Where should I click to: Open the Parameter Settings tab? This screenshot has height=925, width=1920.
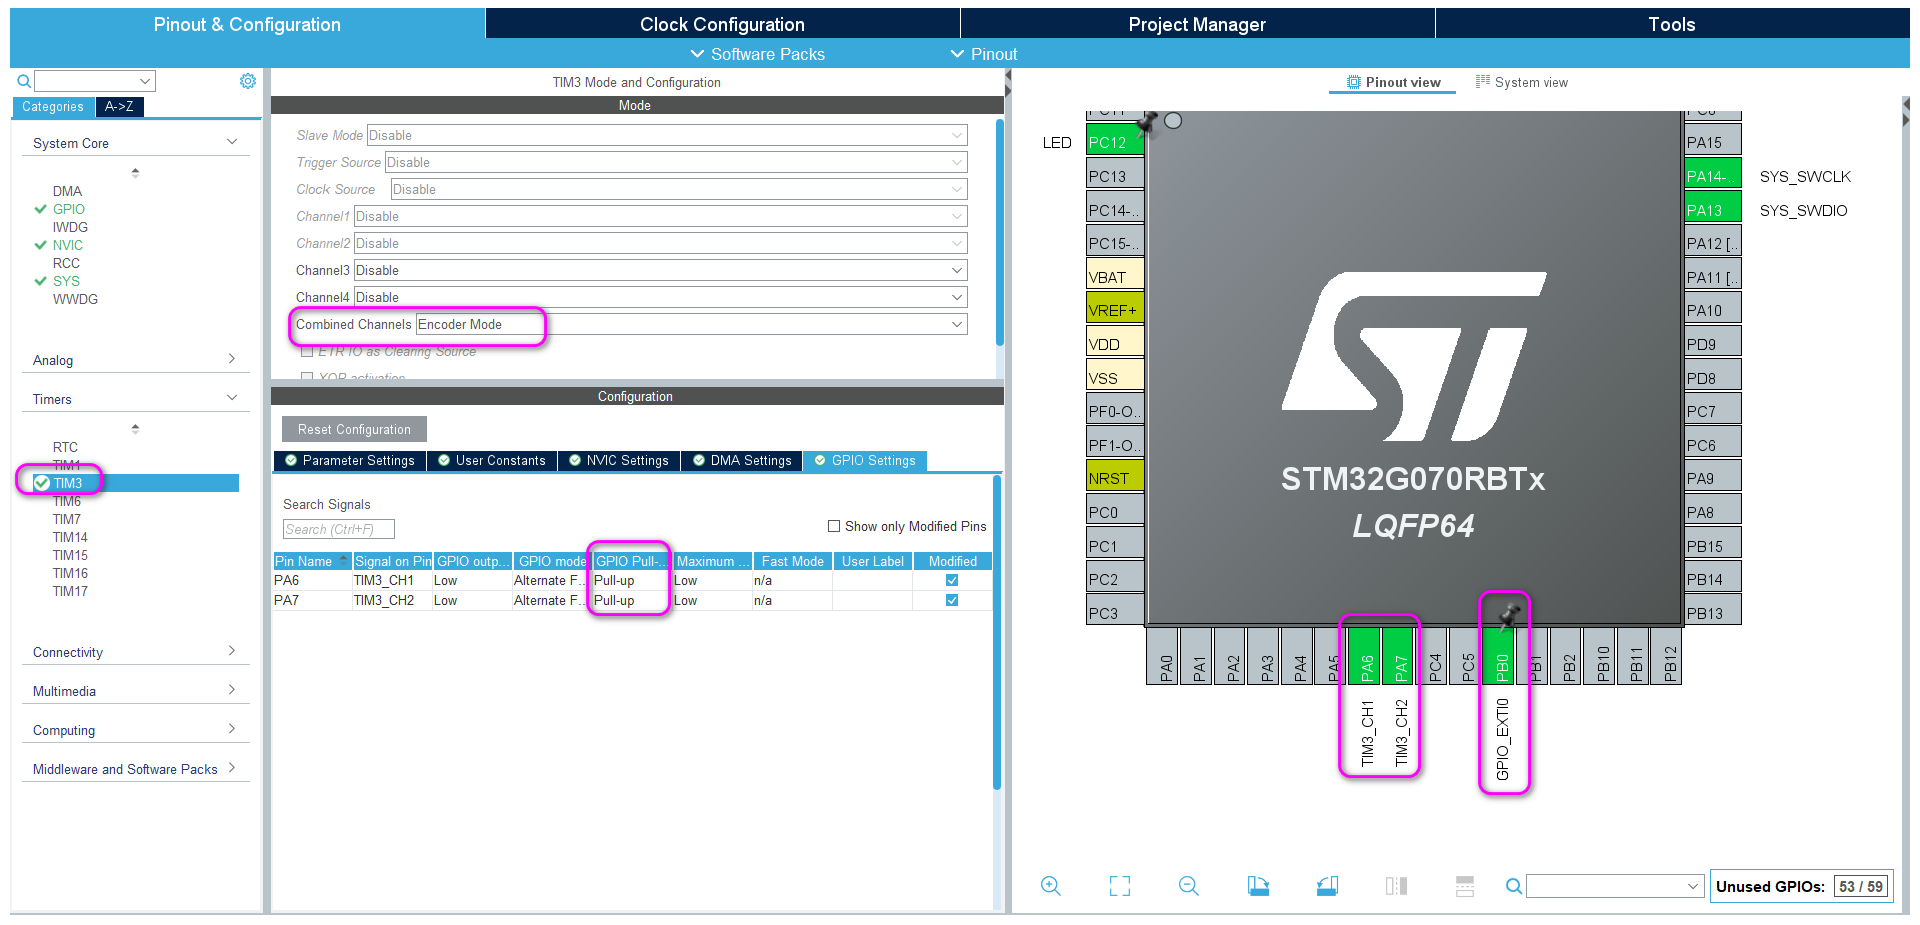pos(350,460)
